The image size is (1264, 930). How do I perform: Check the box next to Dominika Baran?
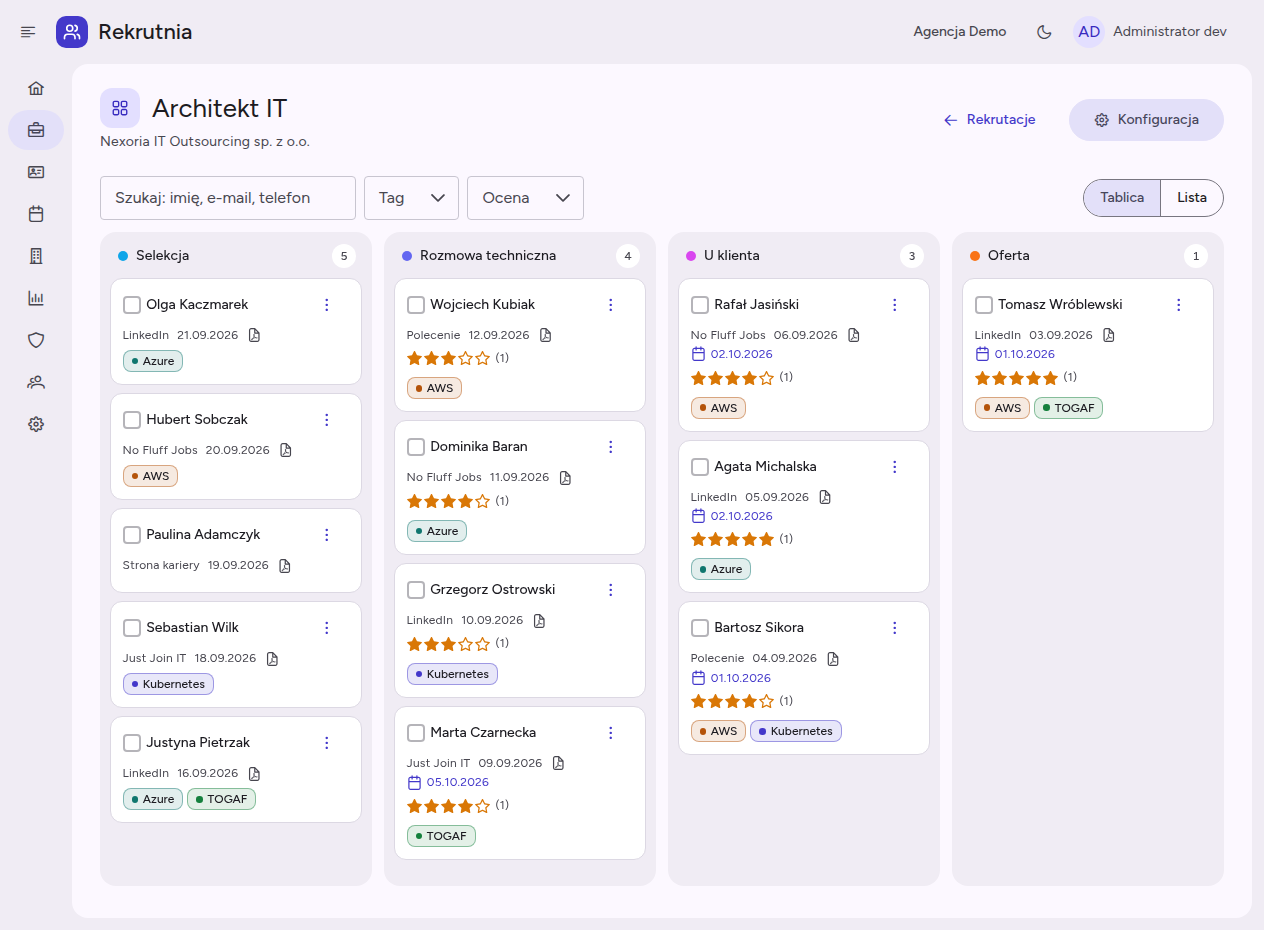click(416, 447)
